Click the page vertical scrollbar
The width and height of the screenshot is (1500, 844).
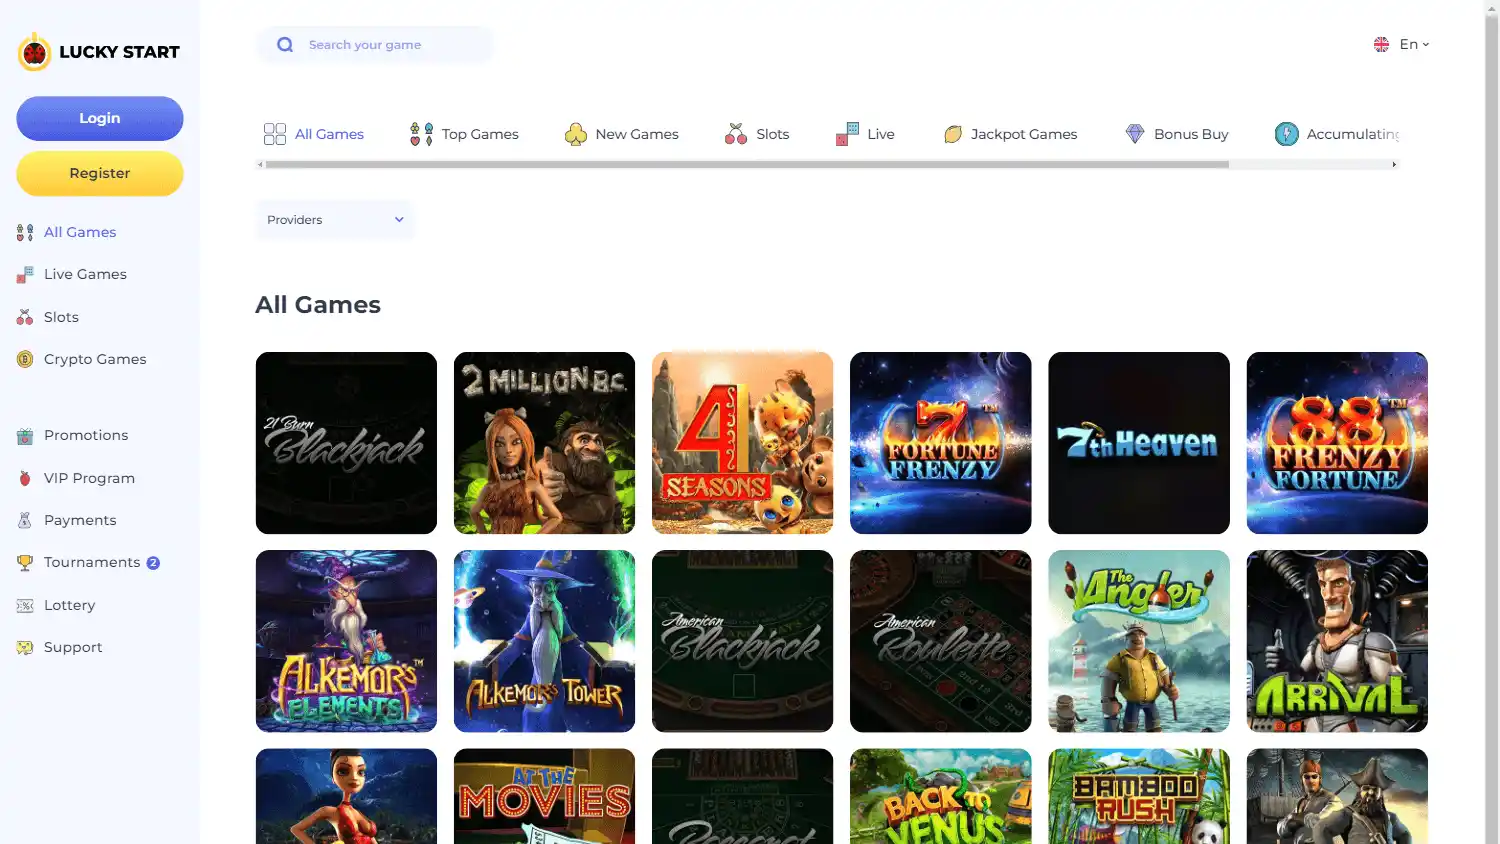1491,422
